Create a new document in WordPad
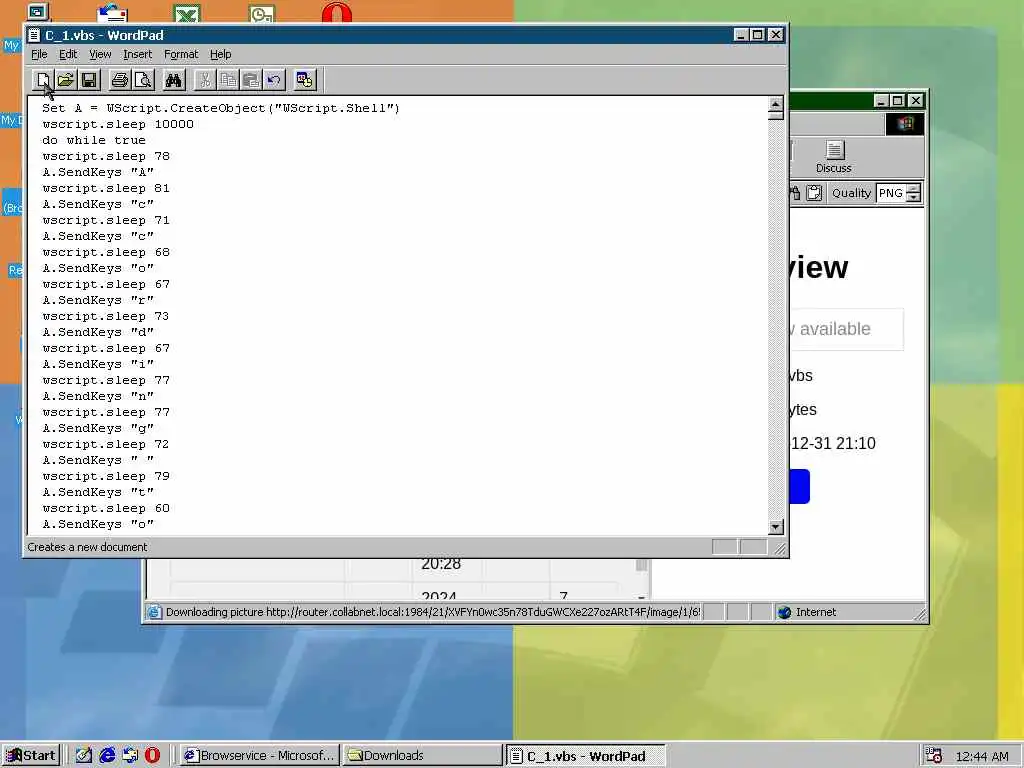 pos(43,80)
